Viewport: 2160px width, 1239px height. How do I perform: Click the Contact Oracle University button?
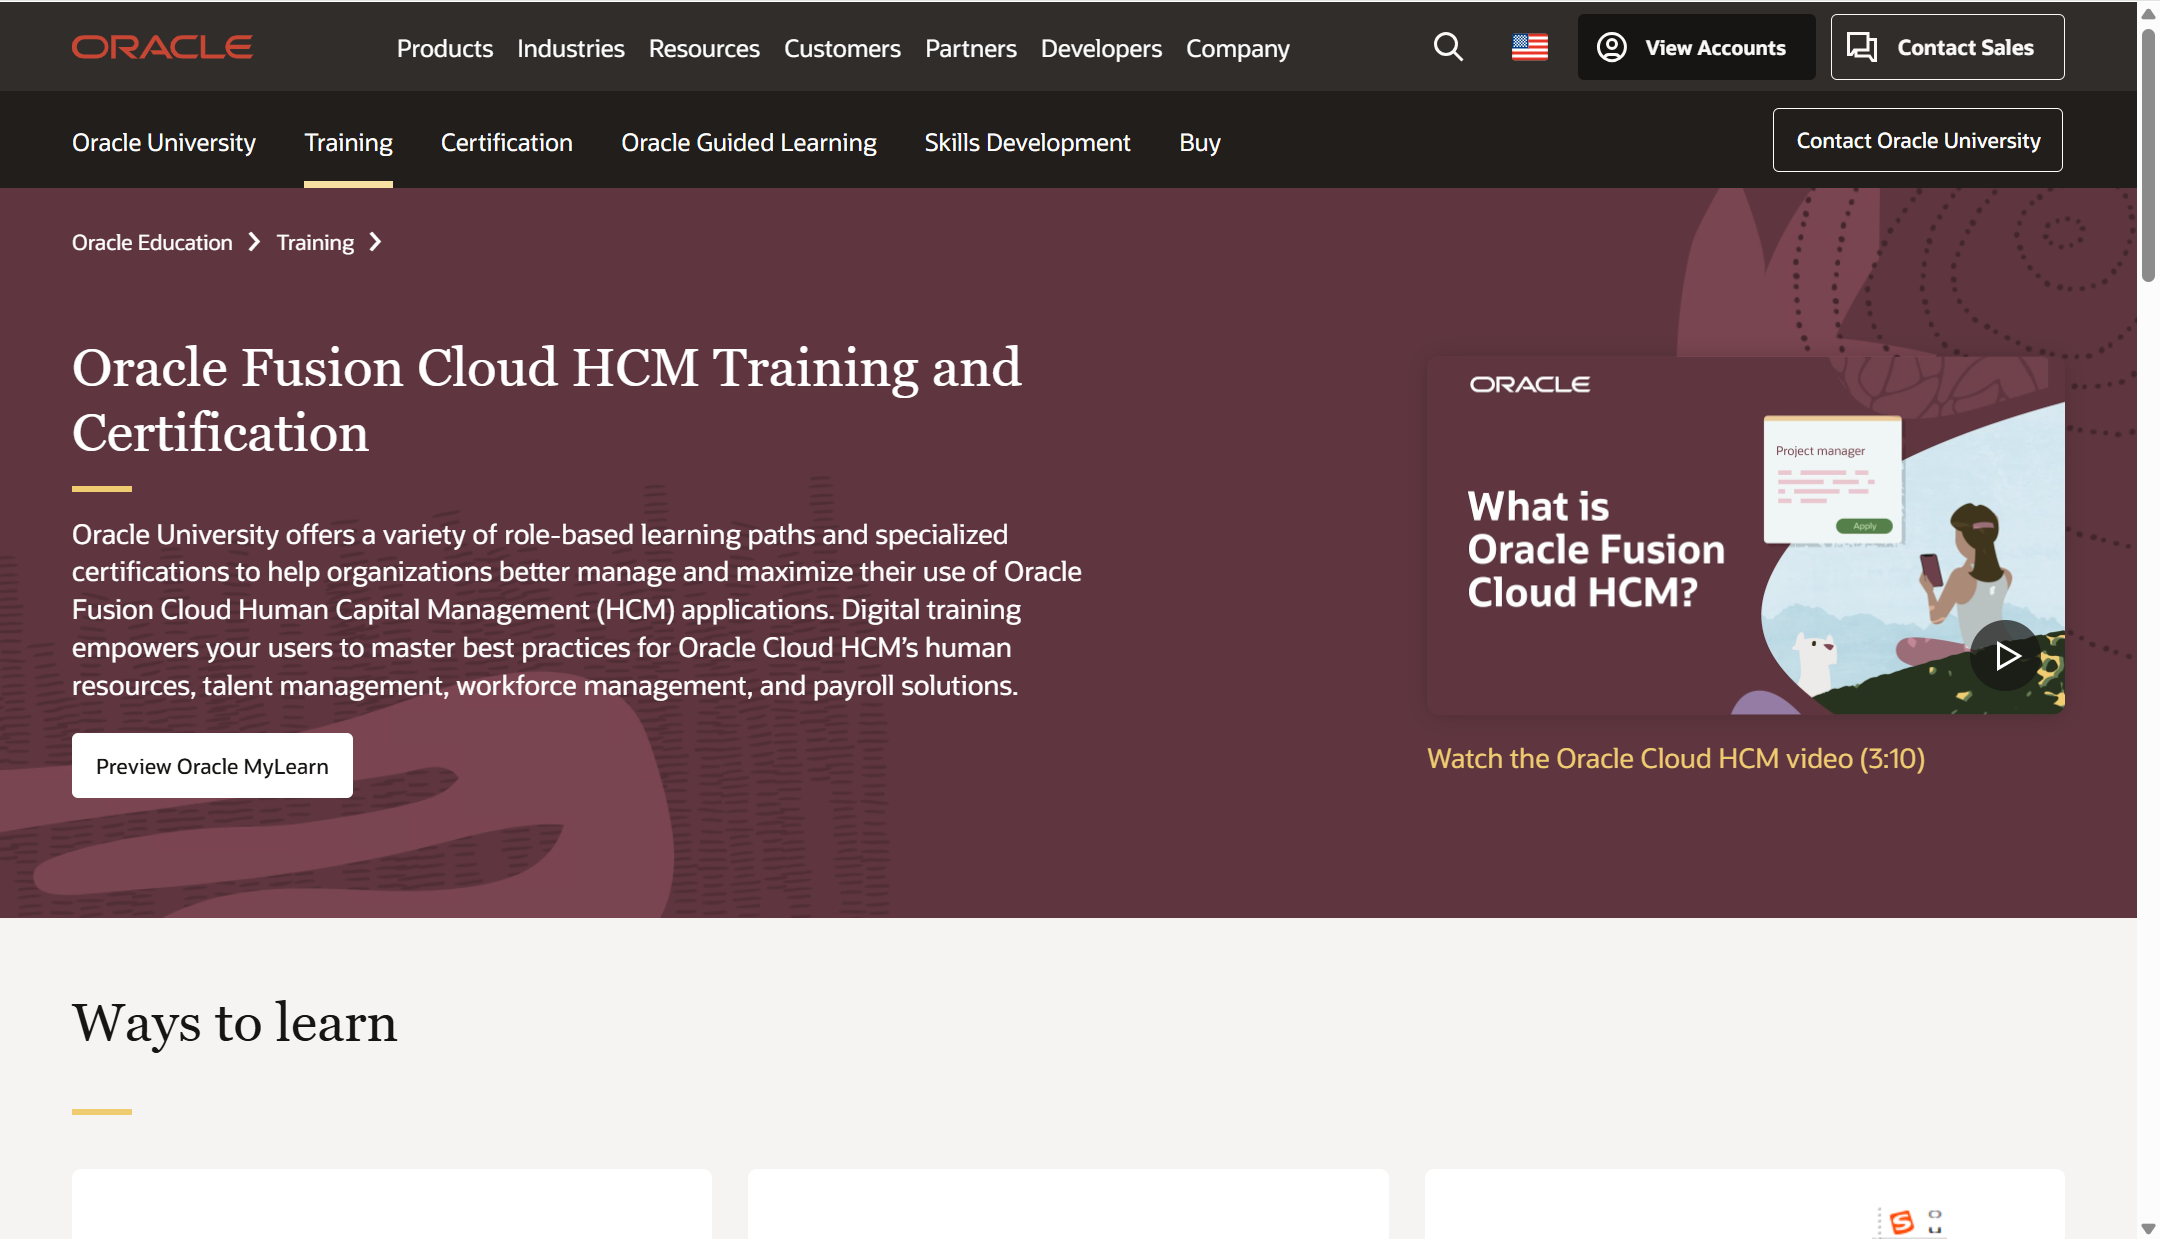point(1917,140)
